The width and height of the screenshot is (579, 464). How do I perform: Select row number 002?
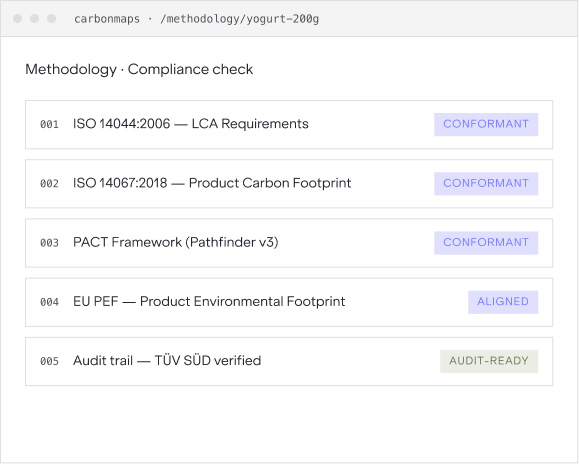(49, 183)
